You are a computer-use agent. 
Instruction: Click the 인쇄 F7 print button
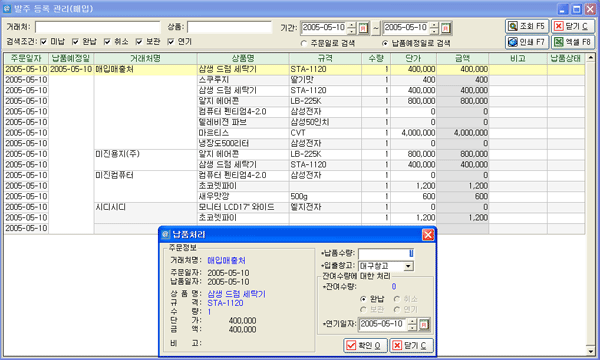527,42
